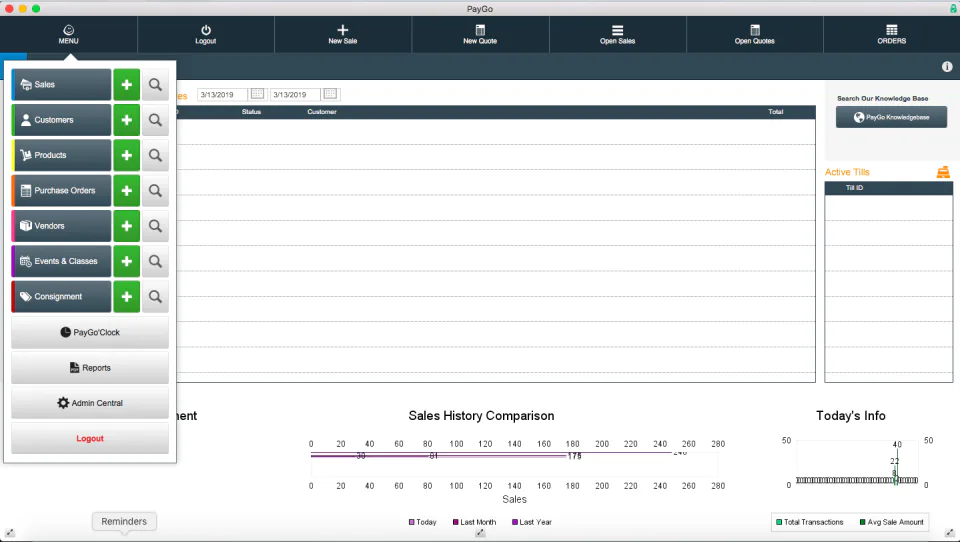Search products with magnifier icon
Image resolution: width=960 pixels, height=542 pixels.
[x=156, y=155]
